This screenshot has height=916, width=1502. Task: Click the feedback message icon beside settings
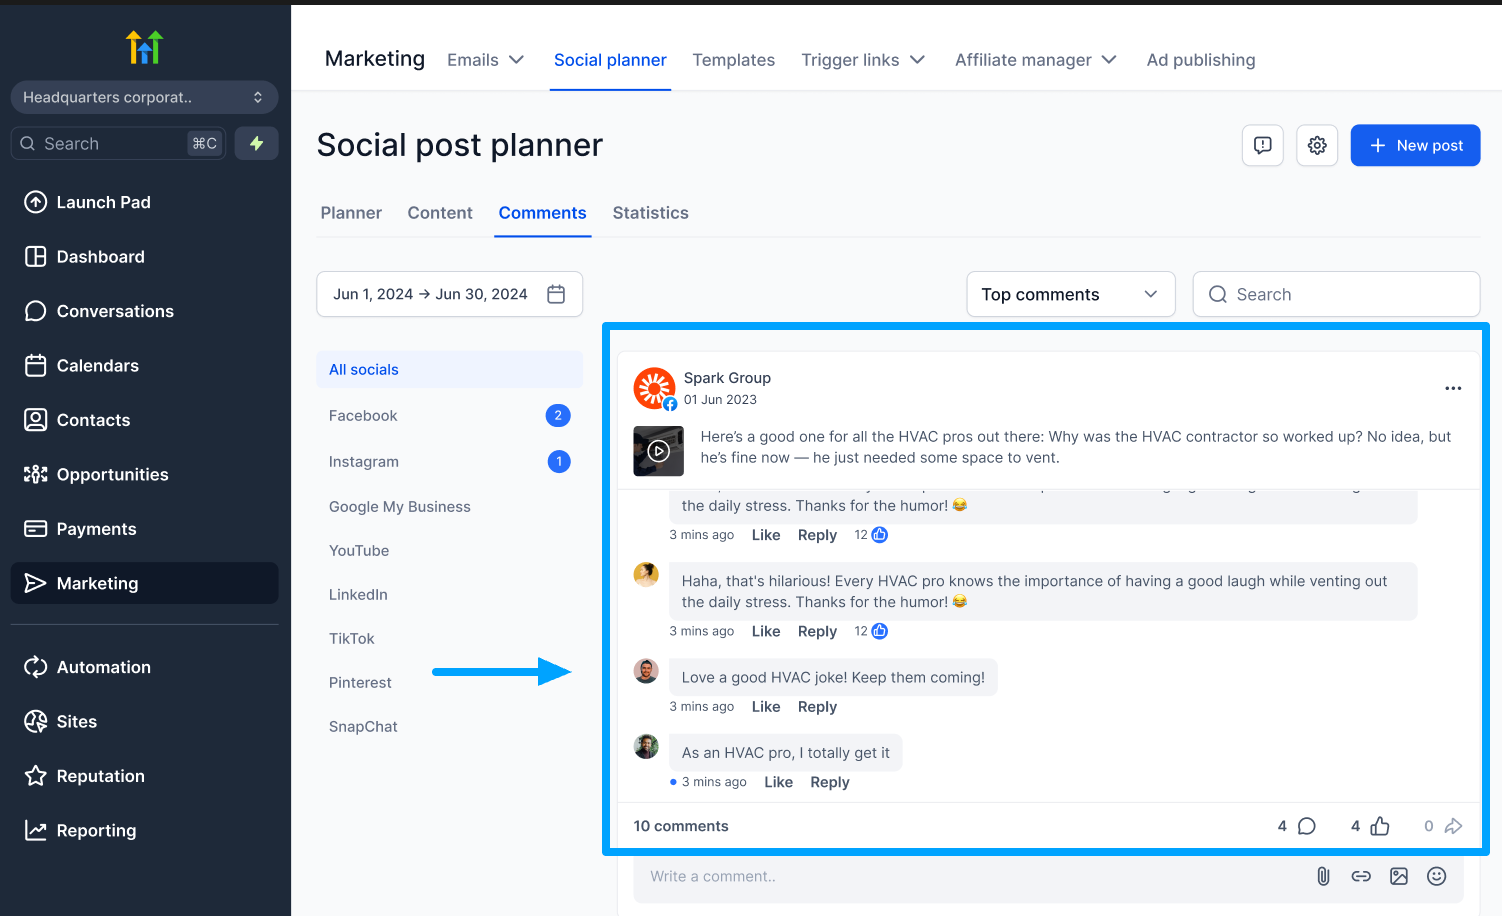tap(1262, 146)
